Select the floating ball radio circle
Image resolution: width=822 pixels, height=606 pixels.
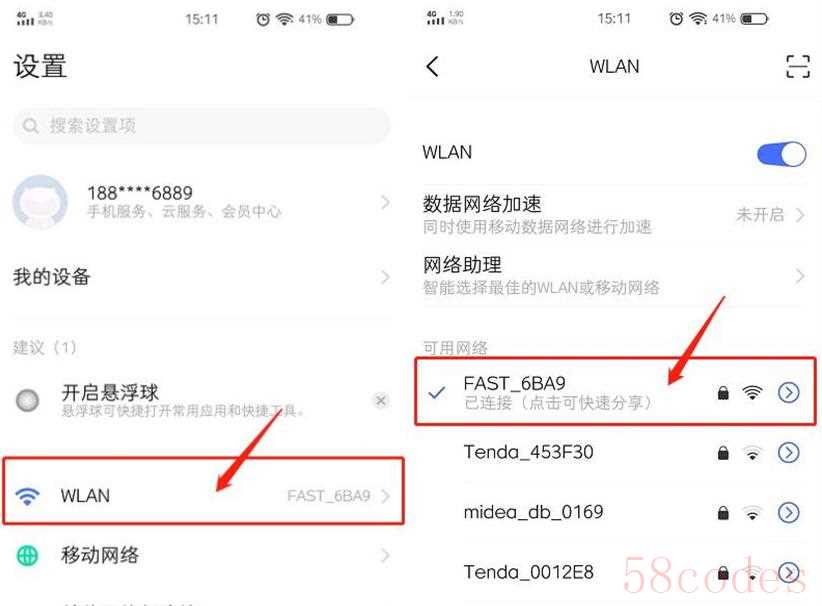(x=27, y=401)
